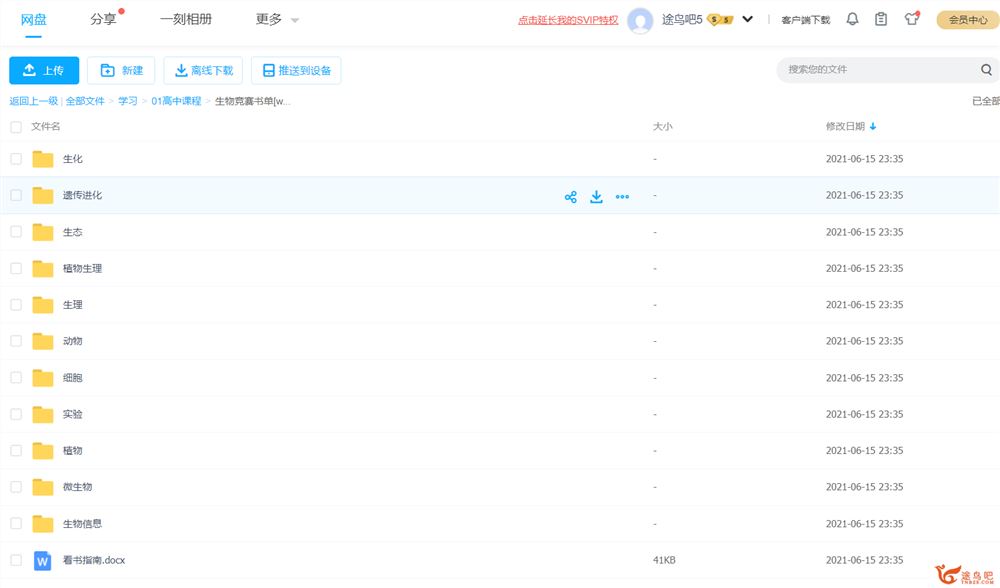Click into the 搜索您的文件 search field
This screenshot has width=1000, height=588.
coord(875,70)
